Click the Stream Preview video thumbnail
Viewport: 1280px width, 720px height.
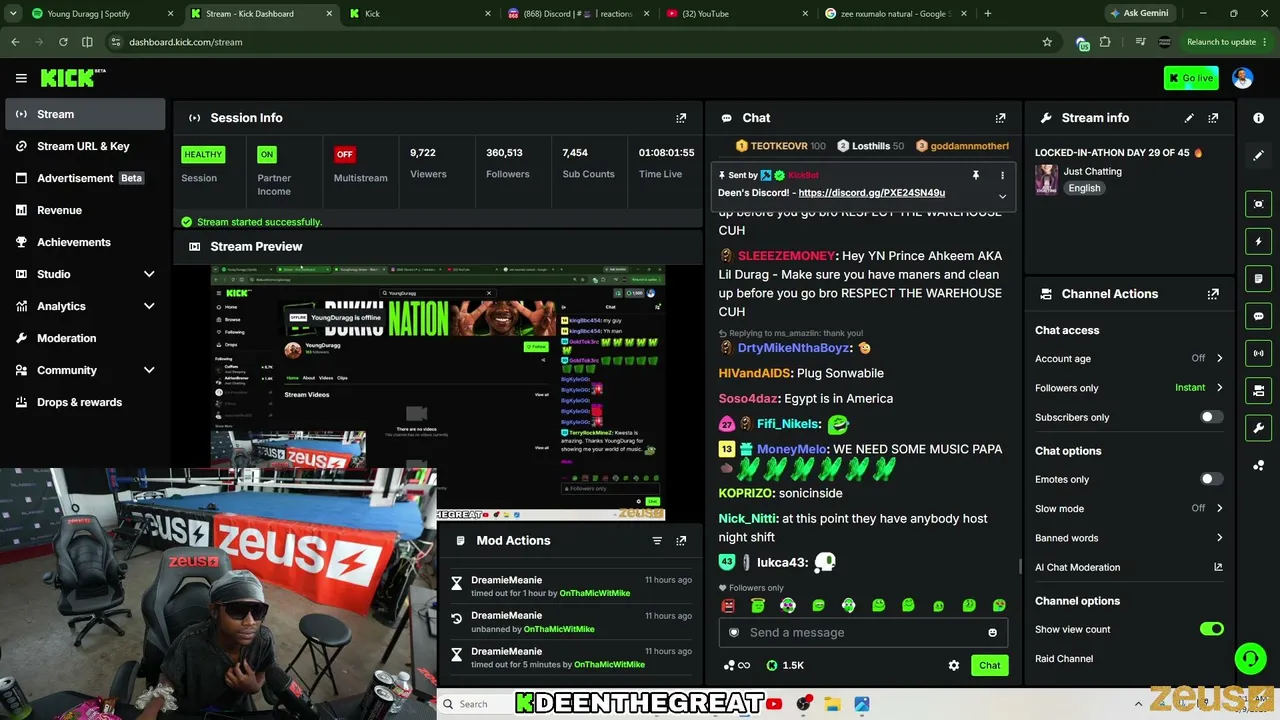coord(438,393)
